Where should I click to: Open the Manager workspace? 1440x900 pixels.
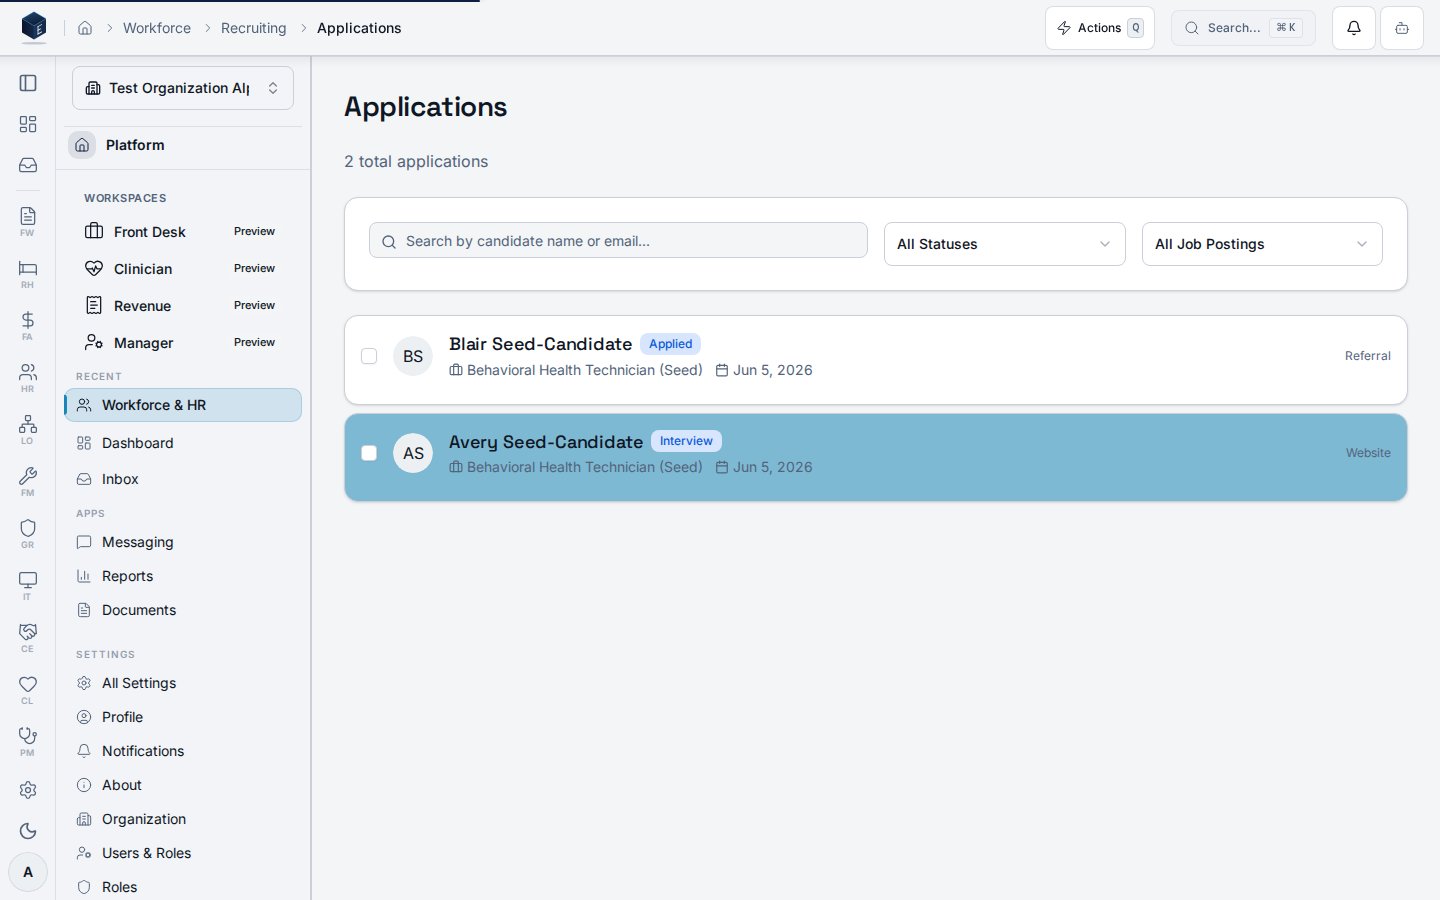[183, 342]
